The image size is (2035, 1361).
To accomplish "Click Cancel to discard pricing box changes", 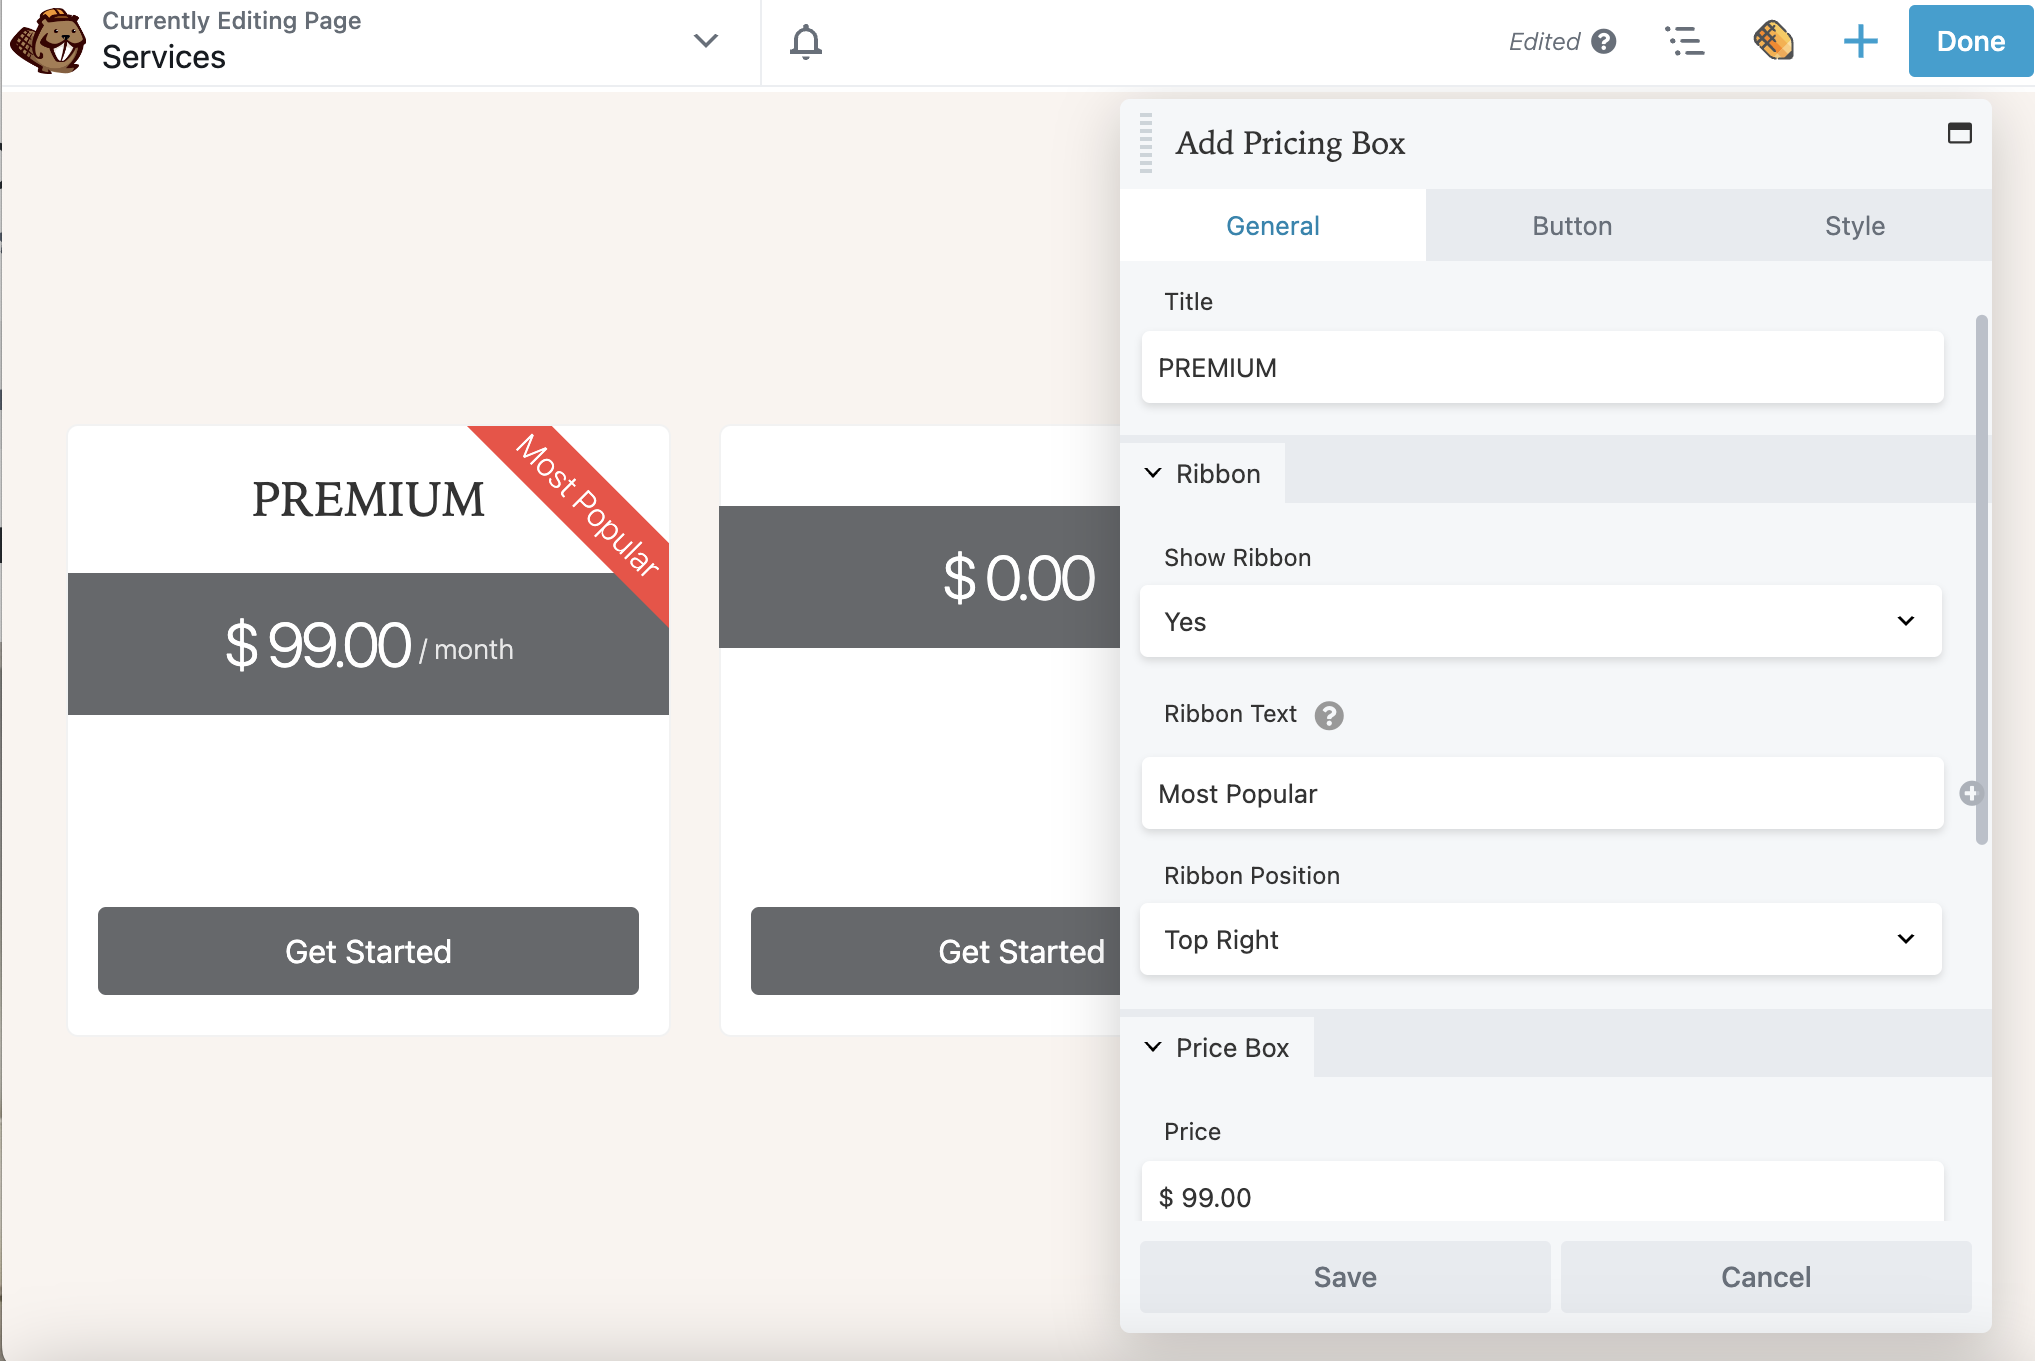I will (1765, 1276).
